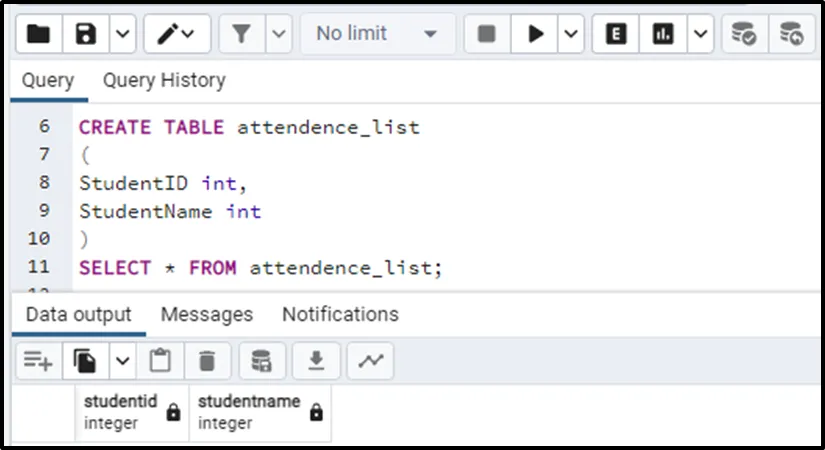Expand the dropdown arrow beside Save
Screen dimensions: 825x450
coord(121,34)
